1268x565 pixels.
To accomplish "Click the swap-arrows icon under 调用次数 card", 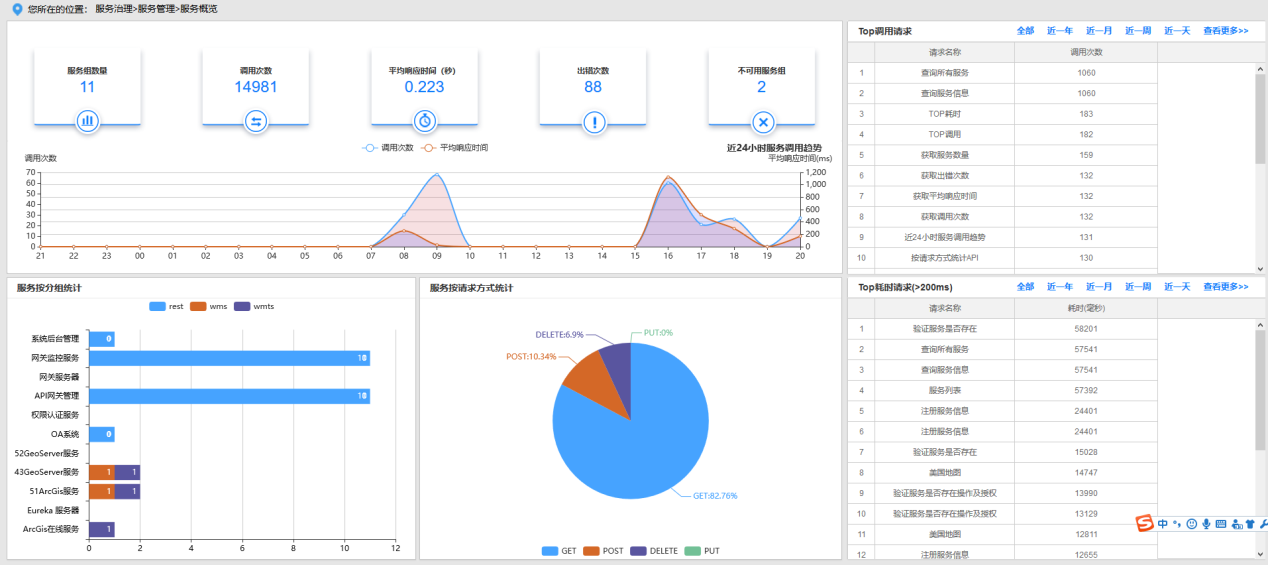I will coord(256,122).
